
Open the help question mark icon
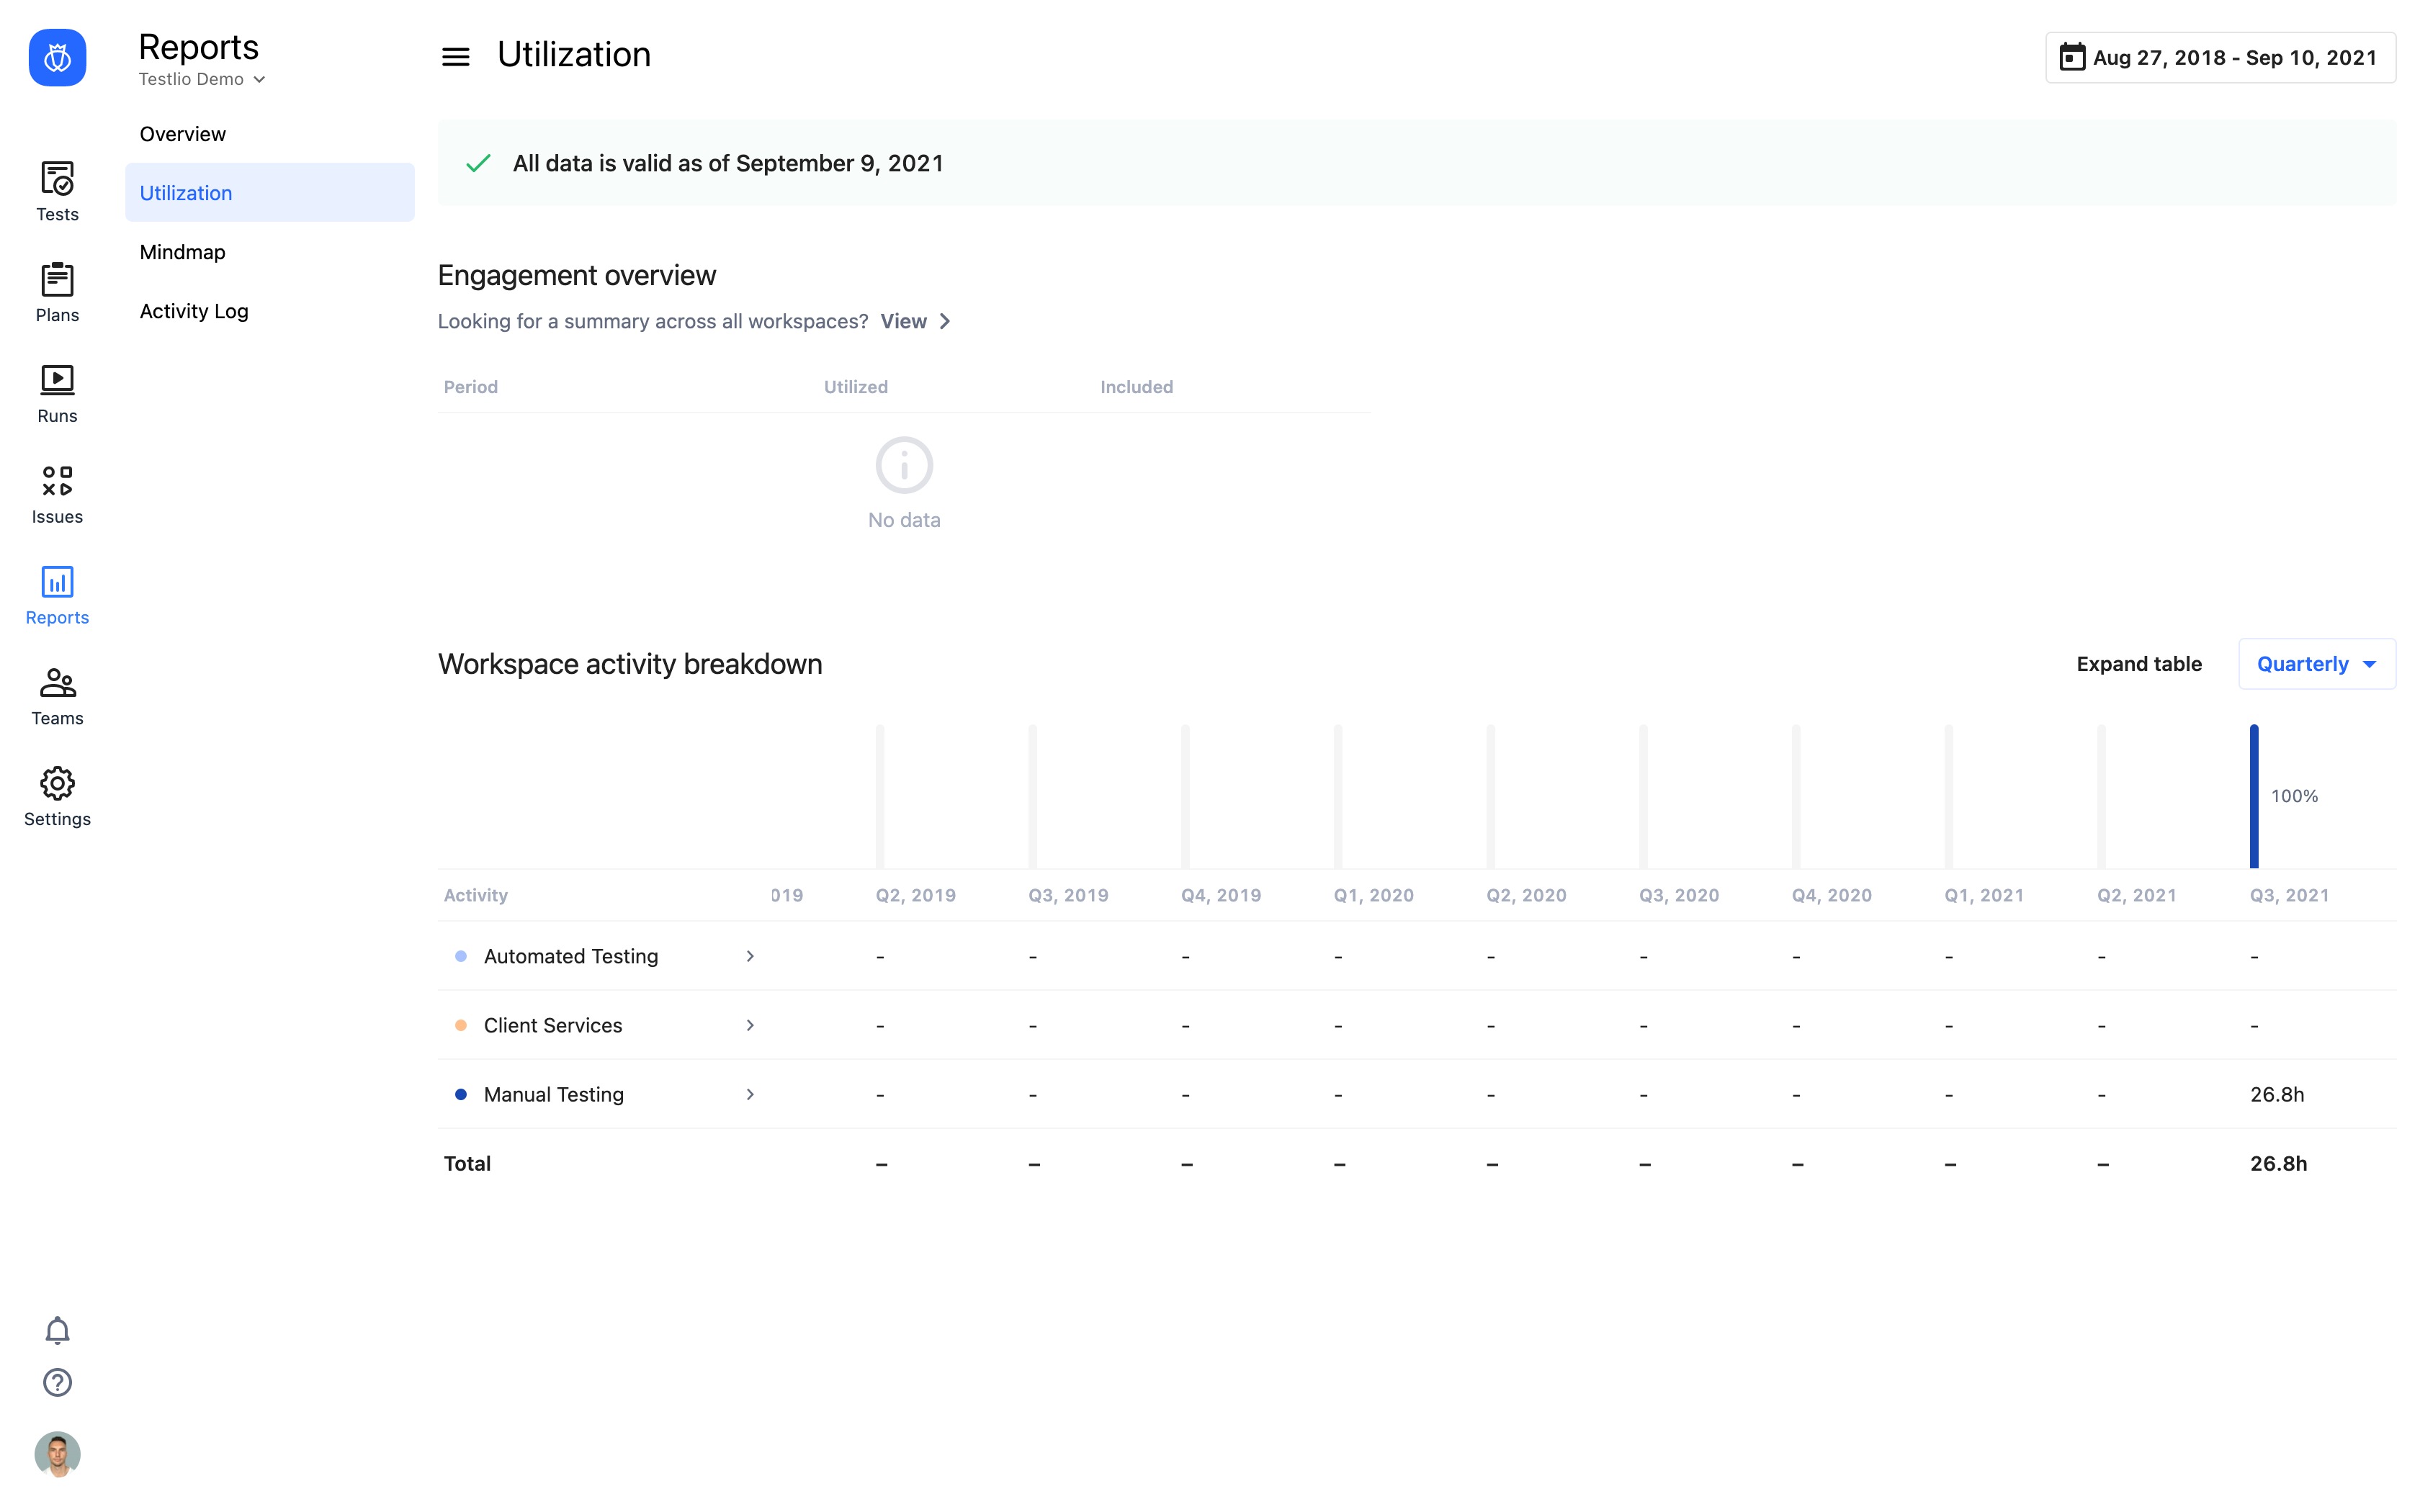57,1382
